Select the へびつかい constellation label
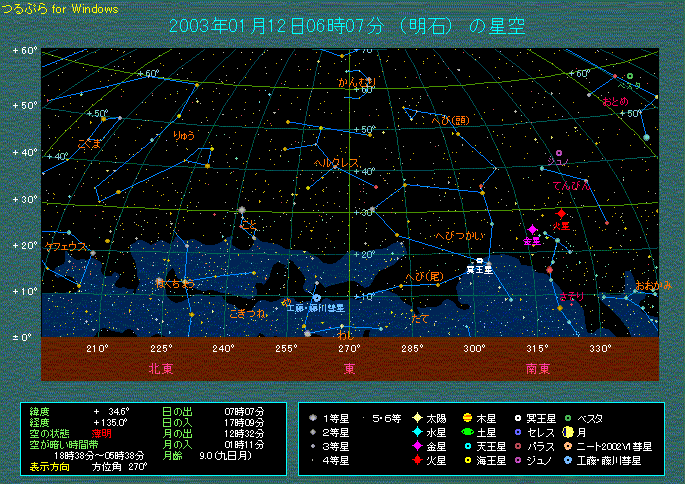The width and height of the screenshot is (685, 484). pos(460,235)
